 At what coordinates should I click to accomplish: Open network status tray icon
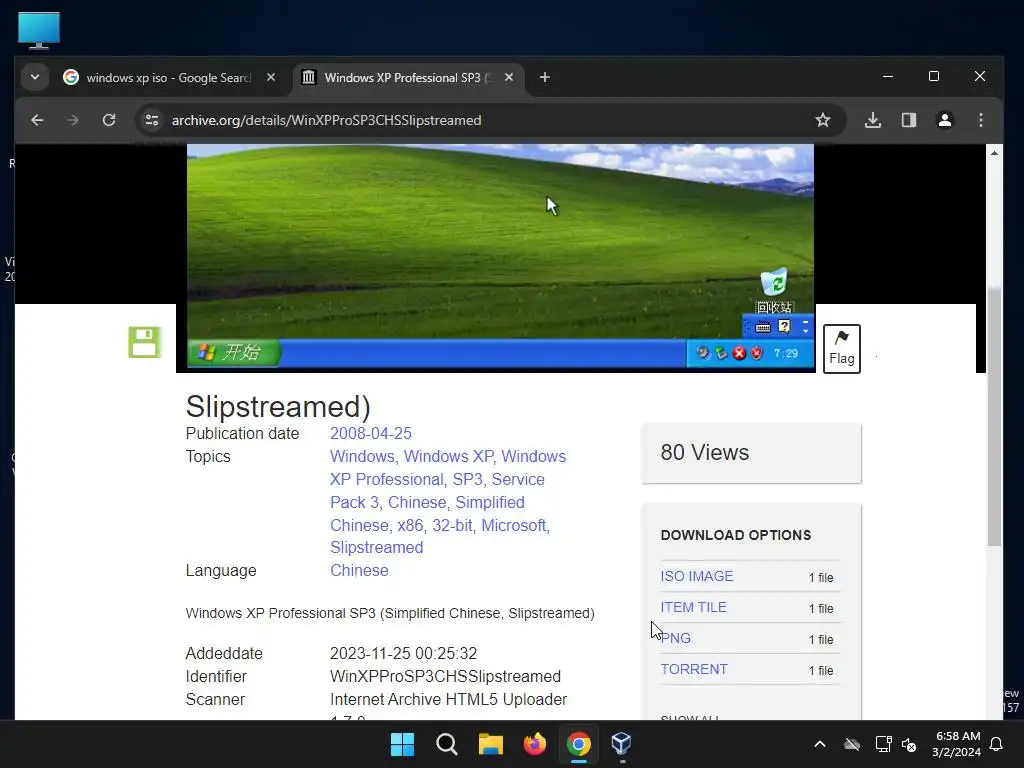[x=884, y=744]
